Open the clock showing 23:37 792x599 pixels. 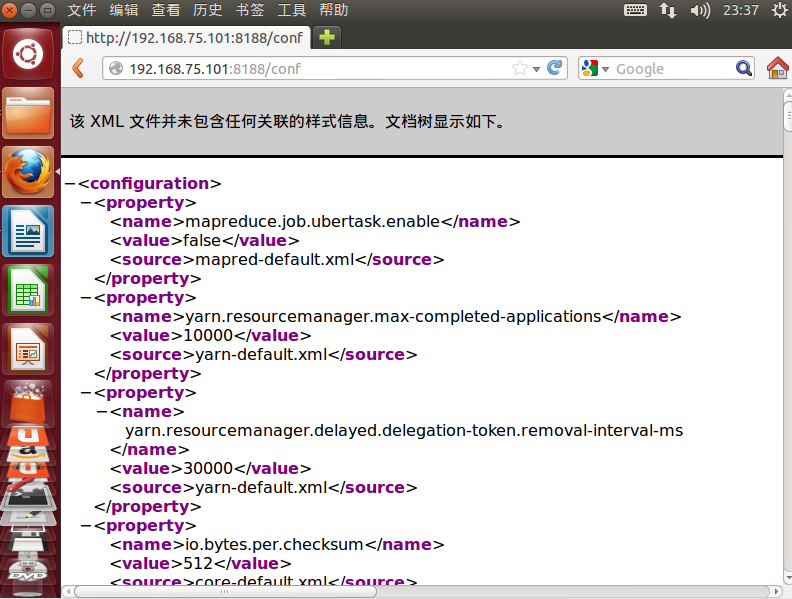[740, 10]
